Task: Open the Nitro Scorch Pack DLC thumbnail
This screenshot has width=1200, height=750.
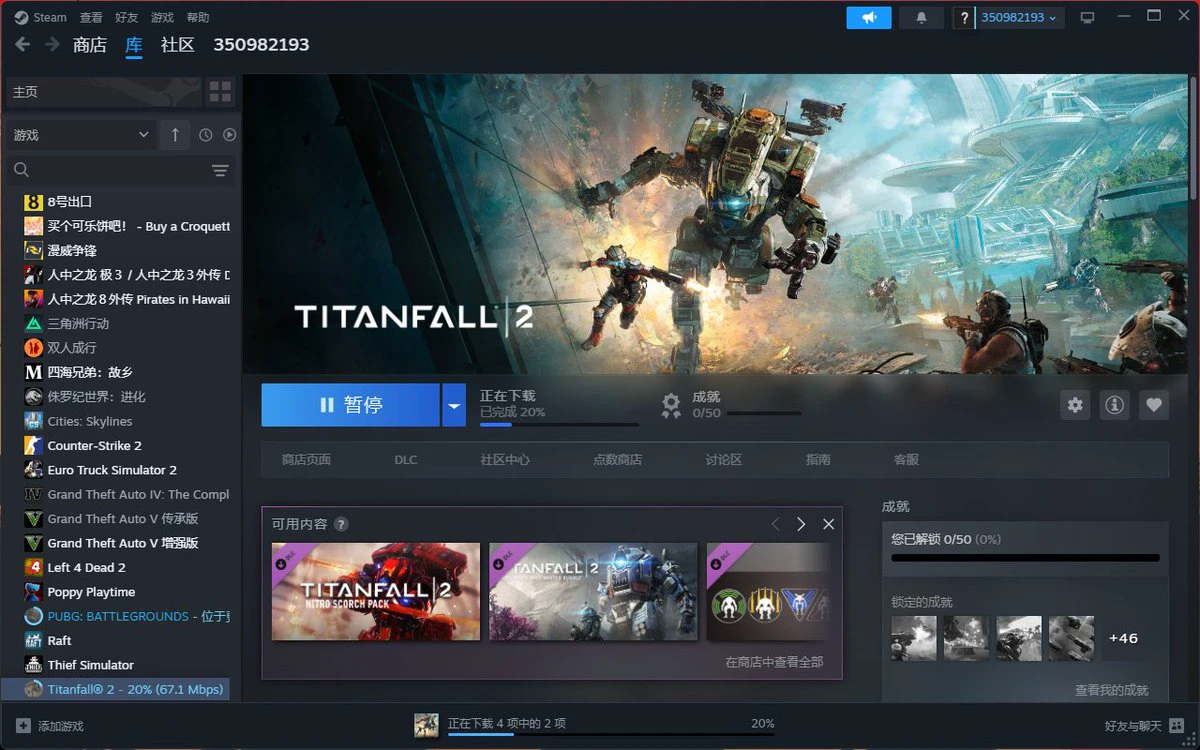Action: pyautogui.click(x=376, y=592)
